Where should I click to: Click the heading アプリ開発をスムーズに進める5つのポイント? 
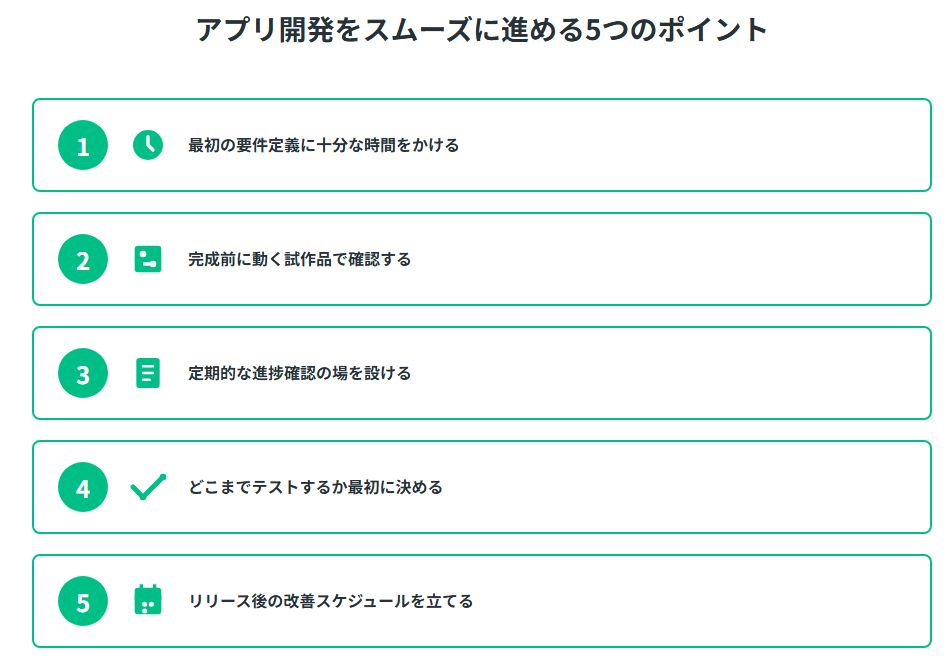481,30
